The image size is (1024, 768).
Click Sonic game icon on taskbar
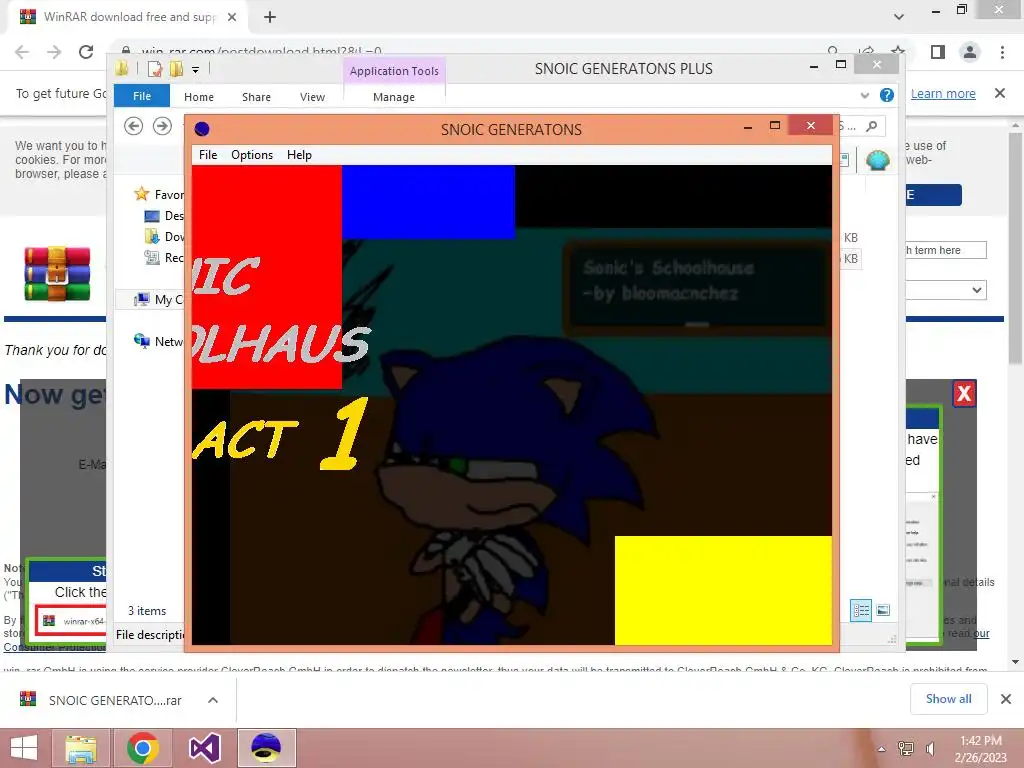point(266,748)
